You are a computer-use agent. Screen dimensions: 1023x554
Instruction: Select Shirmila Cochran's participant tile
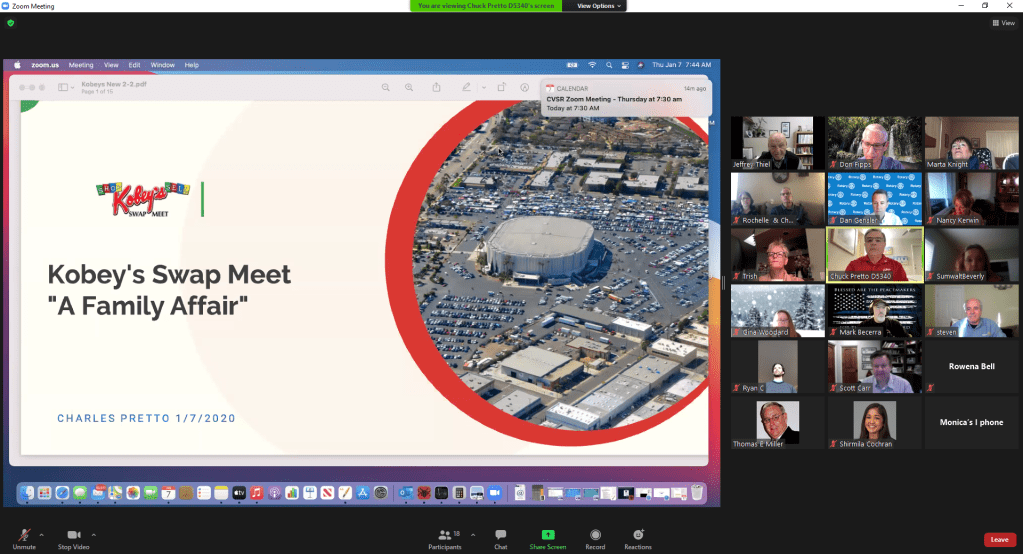click(873, 422)
